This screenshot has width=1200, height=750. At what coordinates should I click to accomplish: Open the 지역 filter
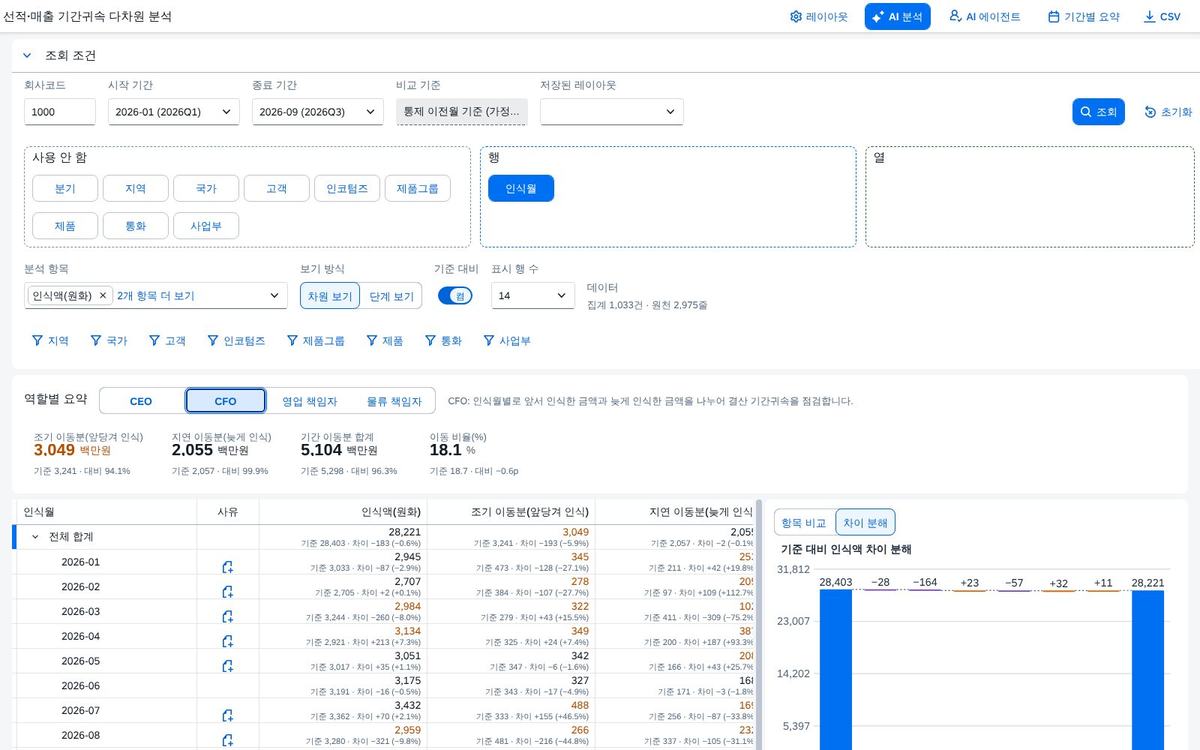click(50, 341)
